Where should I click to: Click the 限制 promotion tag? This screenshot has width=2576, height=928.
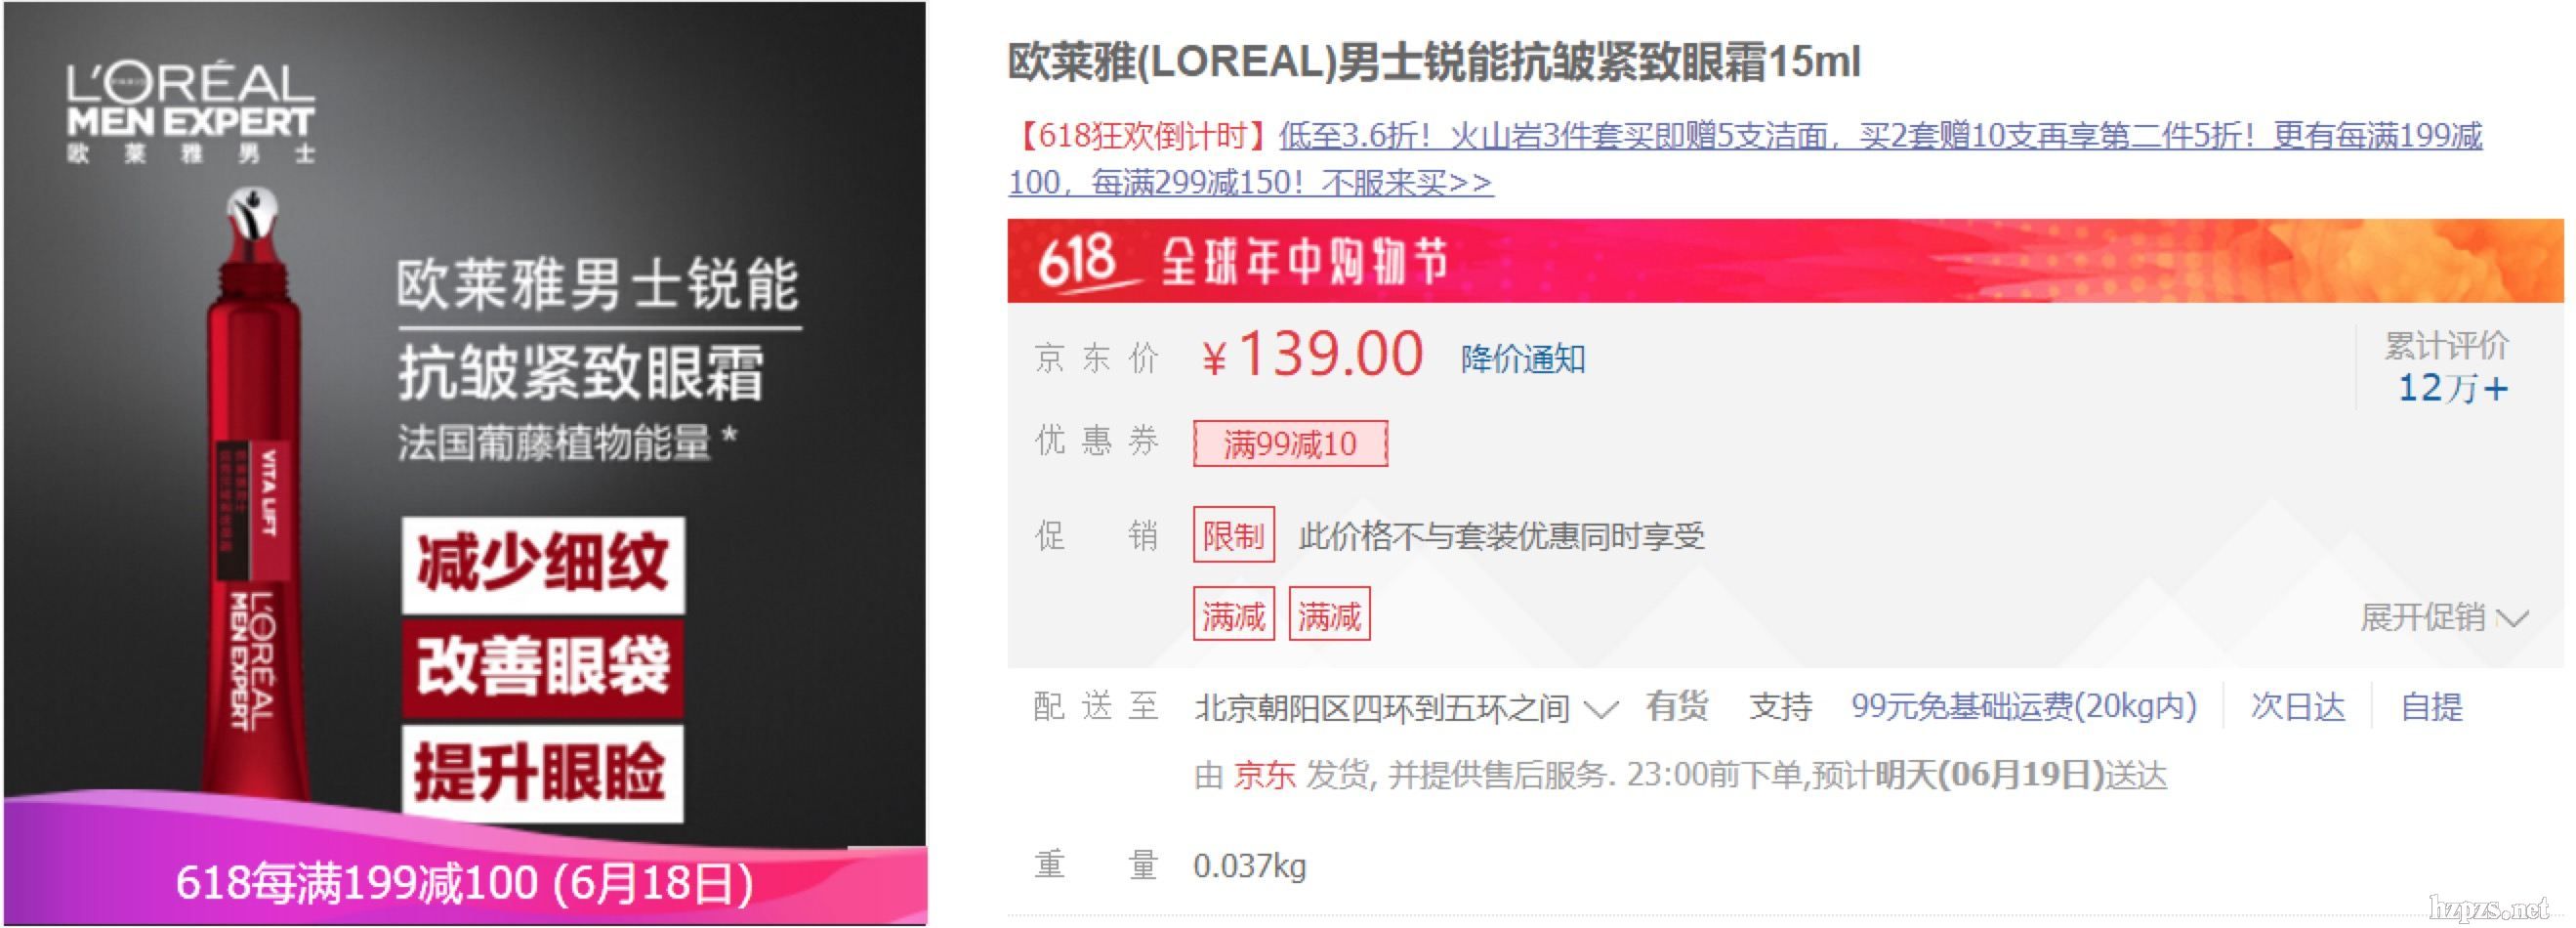(x=1233, y=535)
